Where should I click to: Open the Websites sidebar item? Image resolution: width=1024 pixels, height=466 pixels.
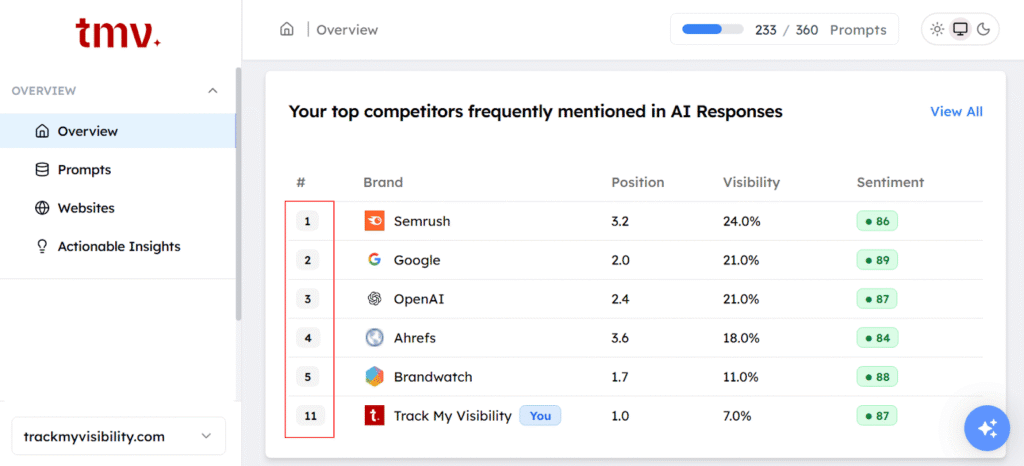[118, 208]
